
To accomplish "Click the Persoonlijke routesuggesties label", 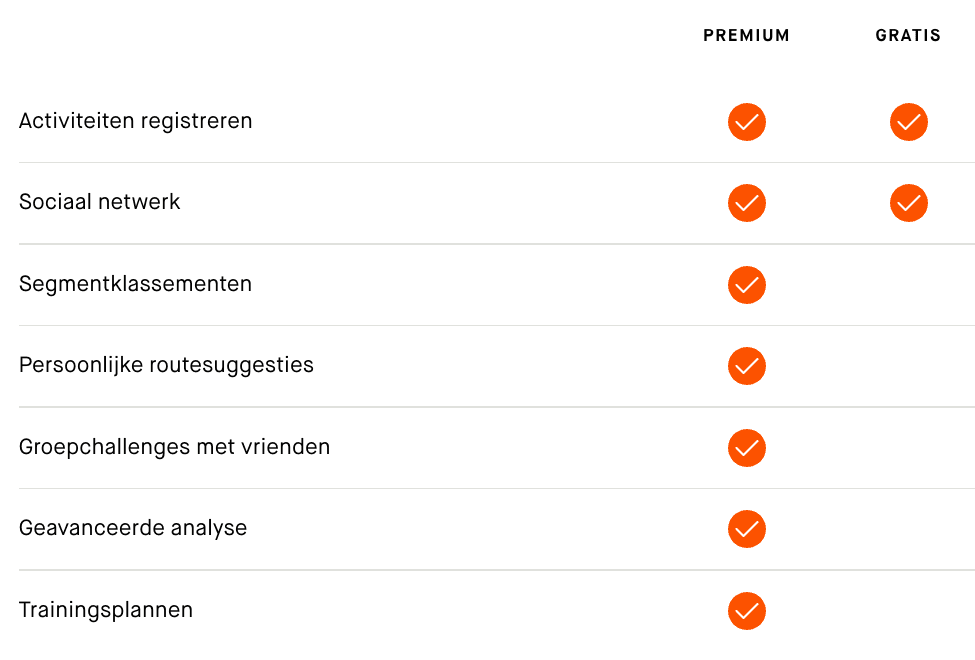I will coord(166,365).
